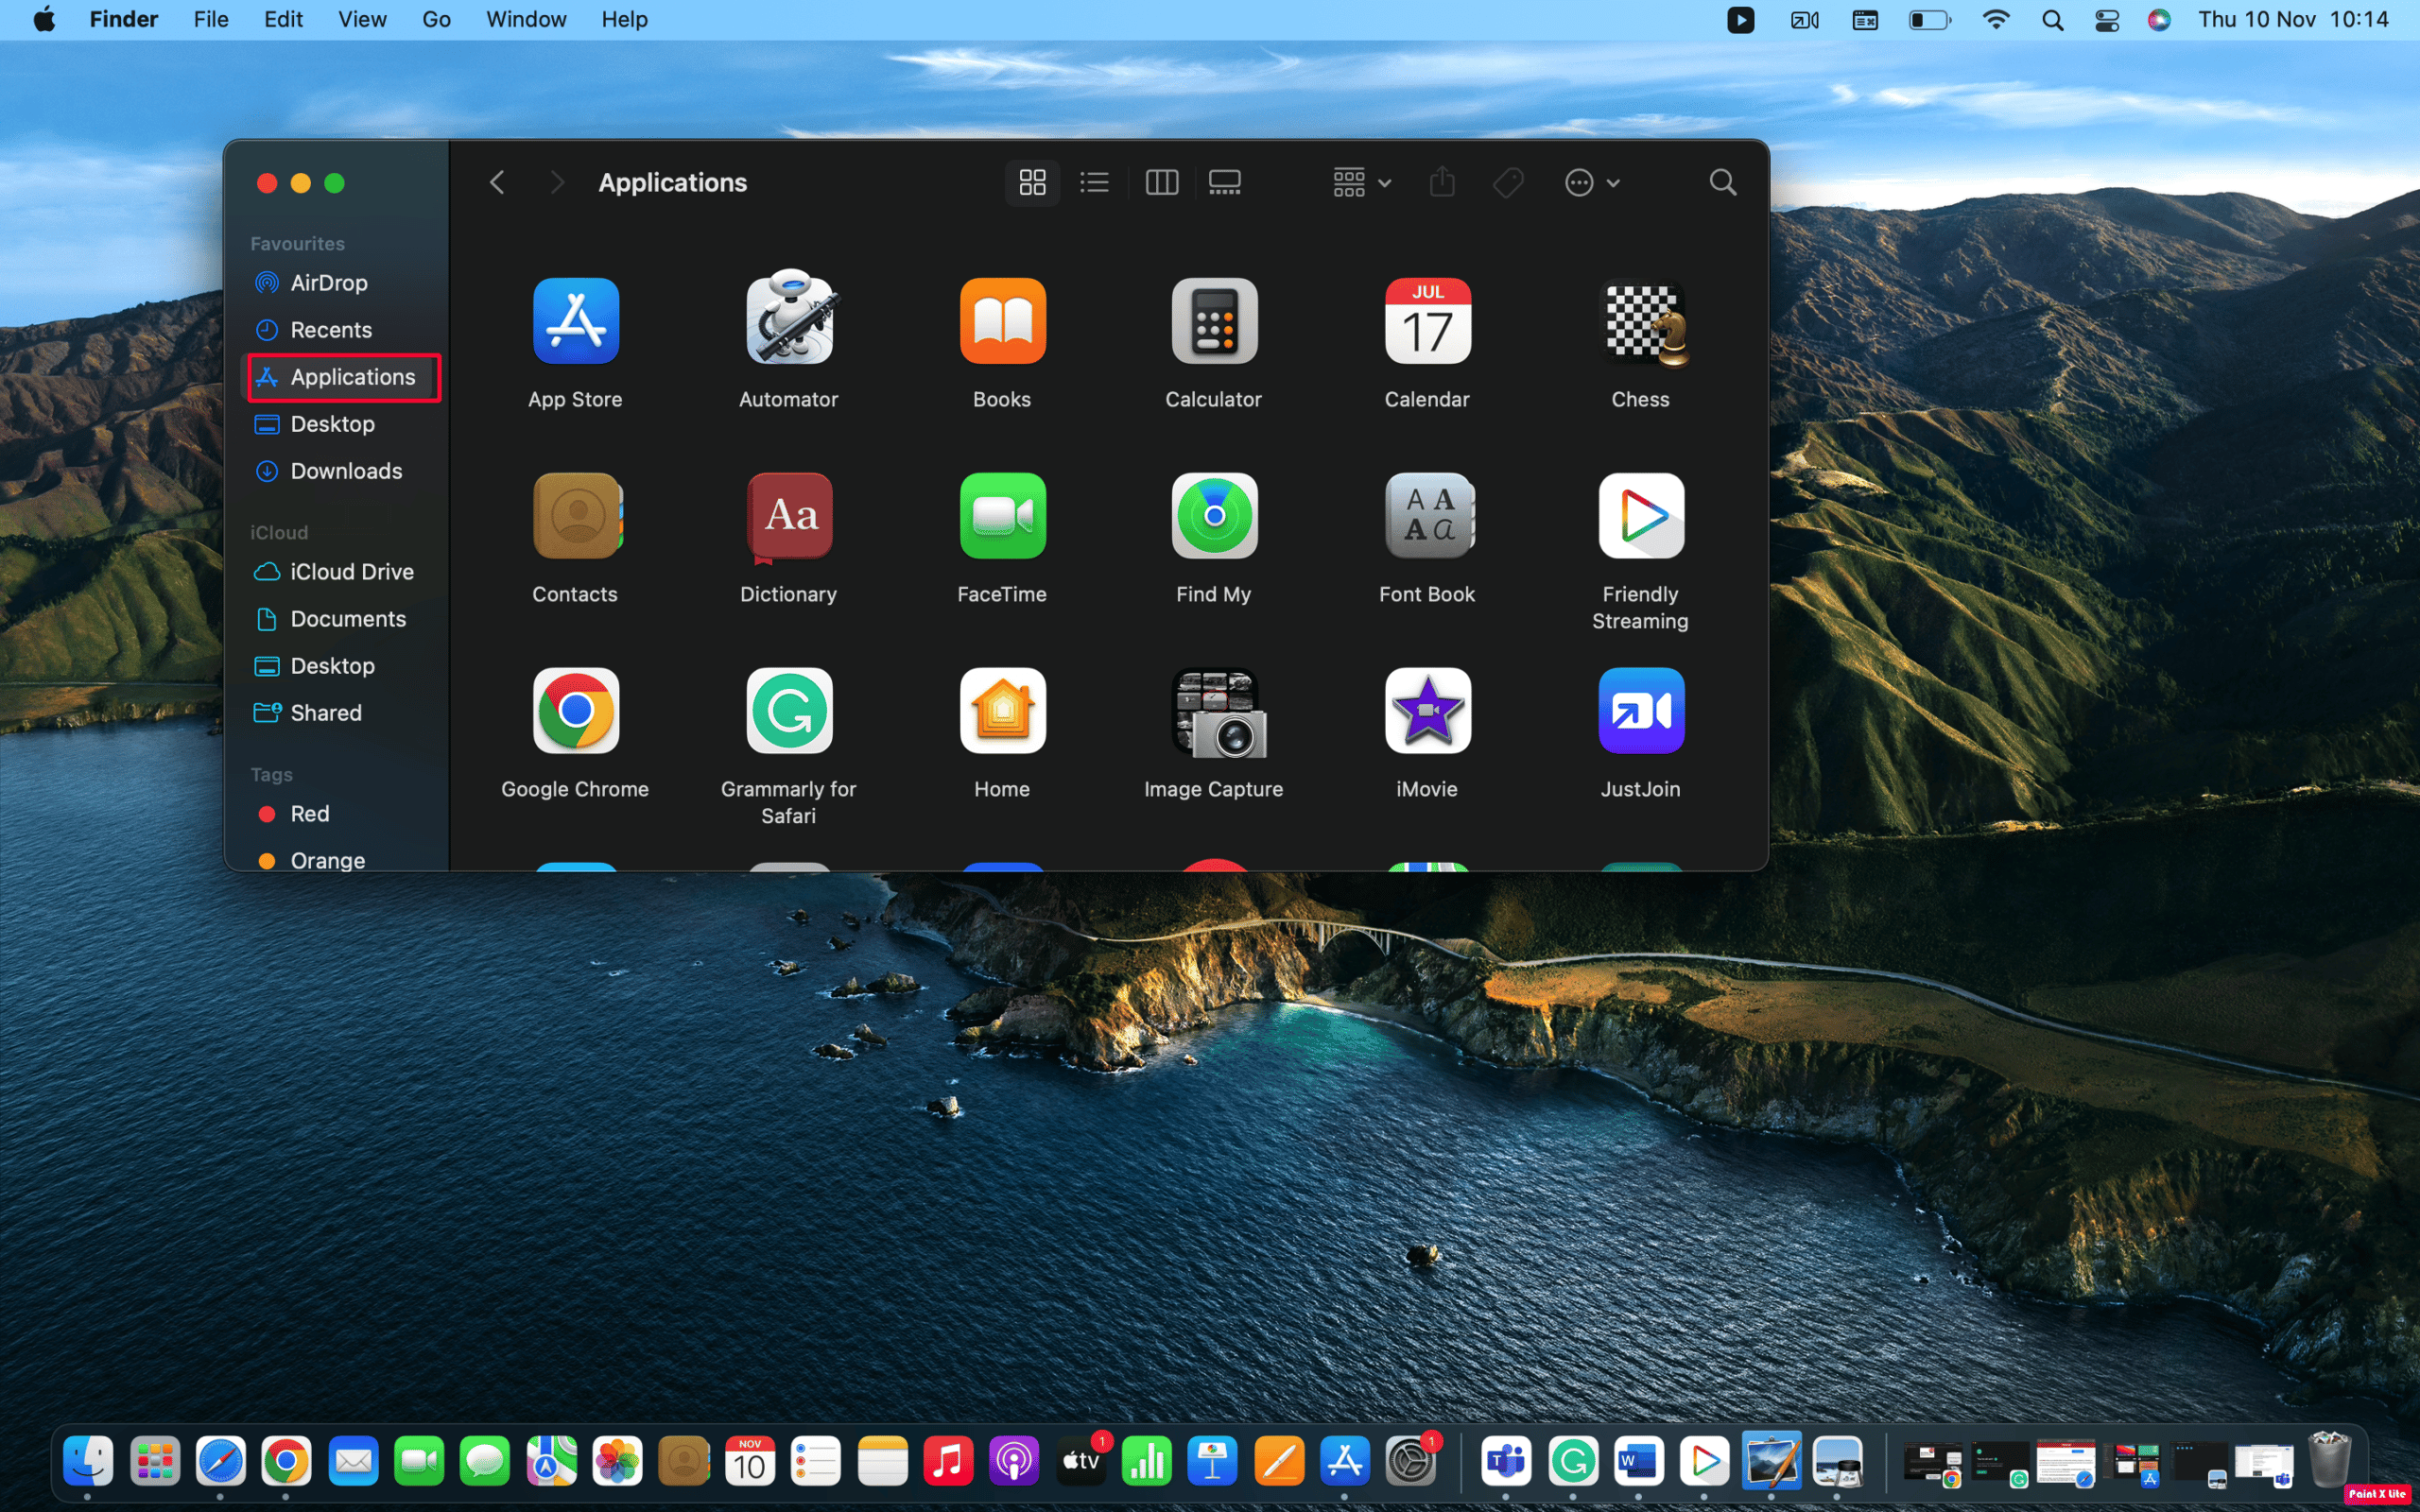Click the View menu in menu bar
Screen dimensions: 2420x1512
(361, 19)
